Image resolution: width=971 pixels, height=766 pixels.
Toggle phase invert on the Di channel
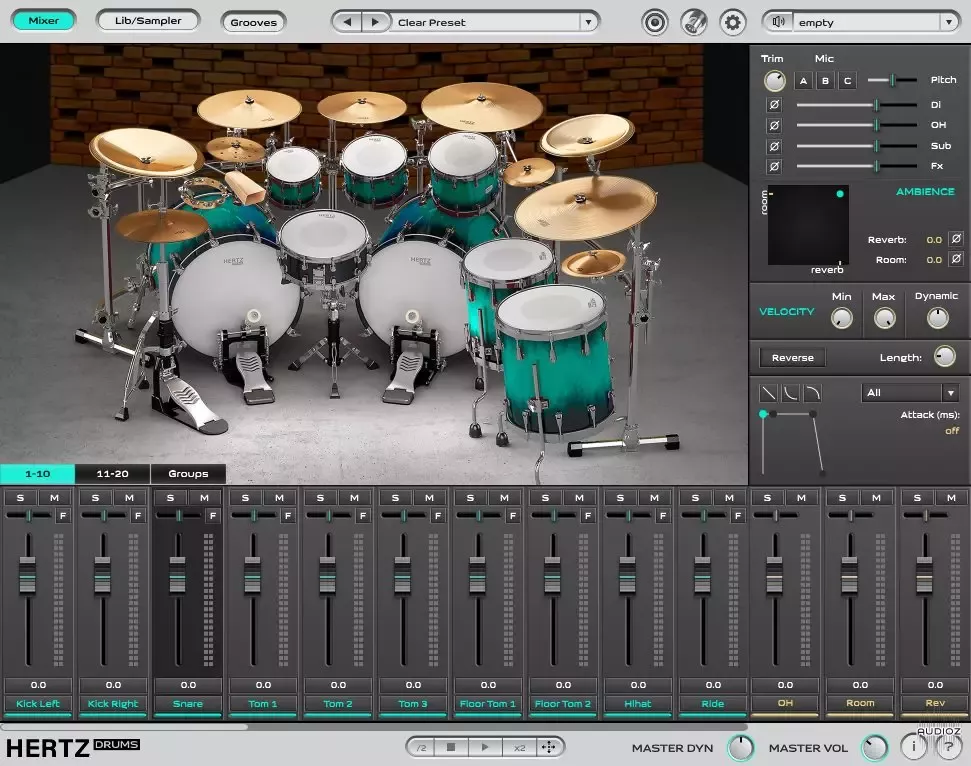tap(773, 104)
